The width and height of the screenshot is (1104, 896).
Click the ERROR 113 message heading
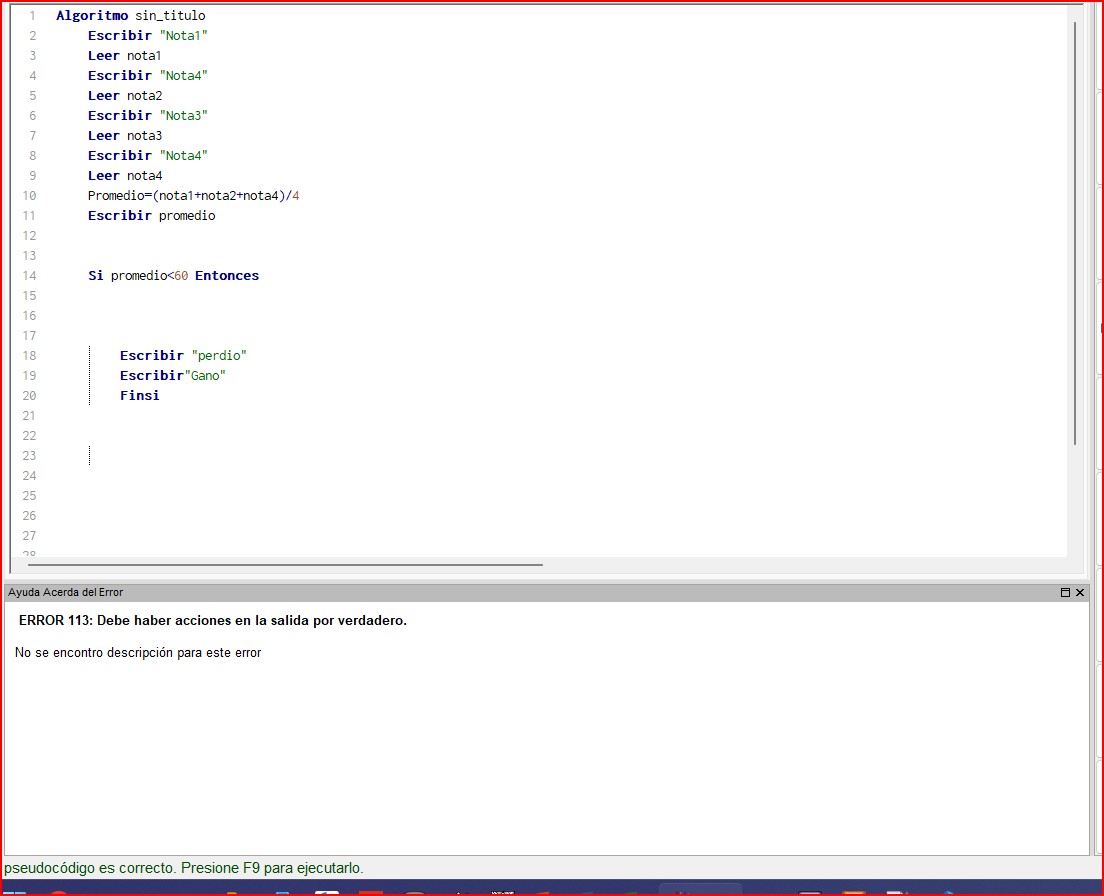[x=212, y=621]
